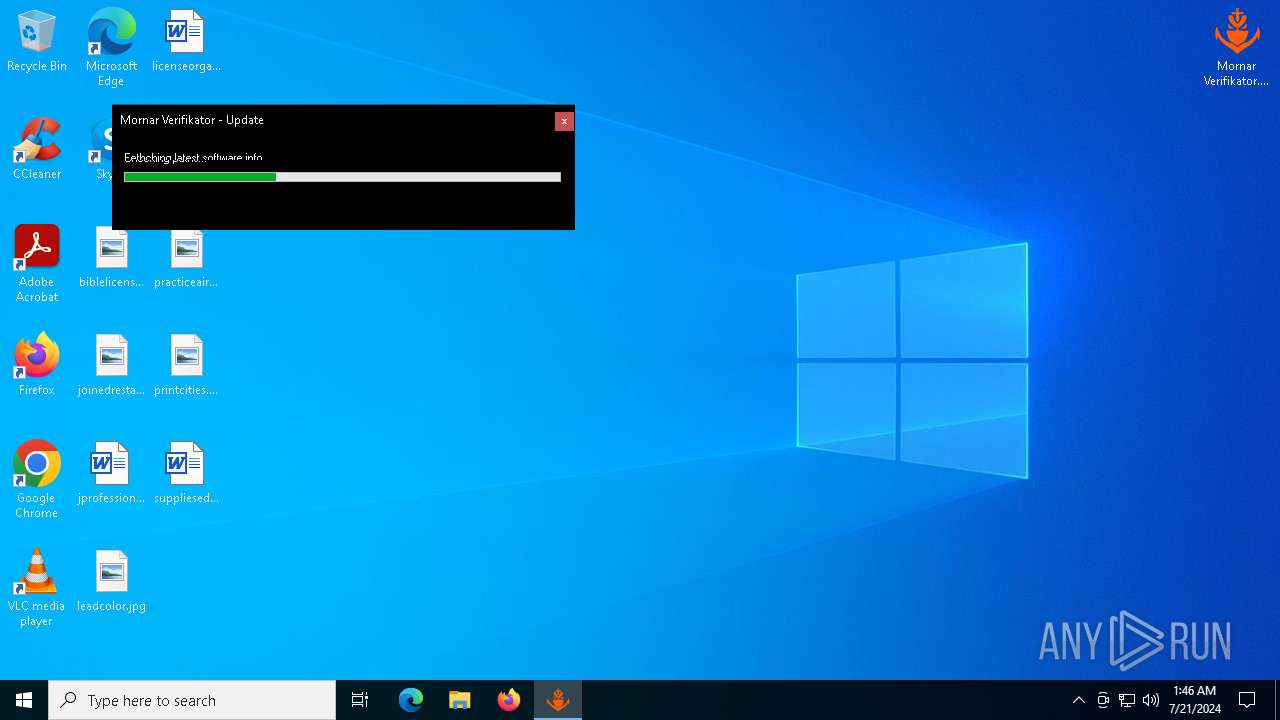The width and height of the screenshot is (1280, 720).
Task: Select the leadcolor.jpg file icon
Action: 111,581
